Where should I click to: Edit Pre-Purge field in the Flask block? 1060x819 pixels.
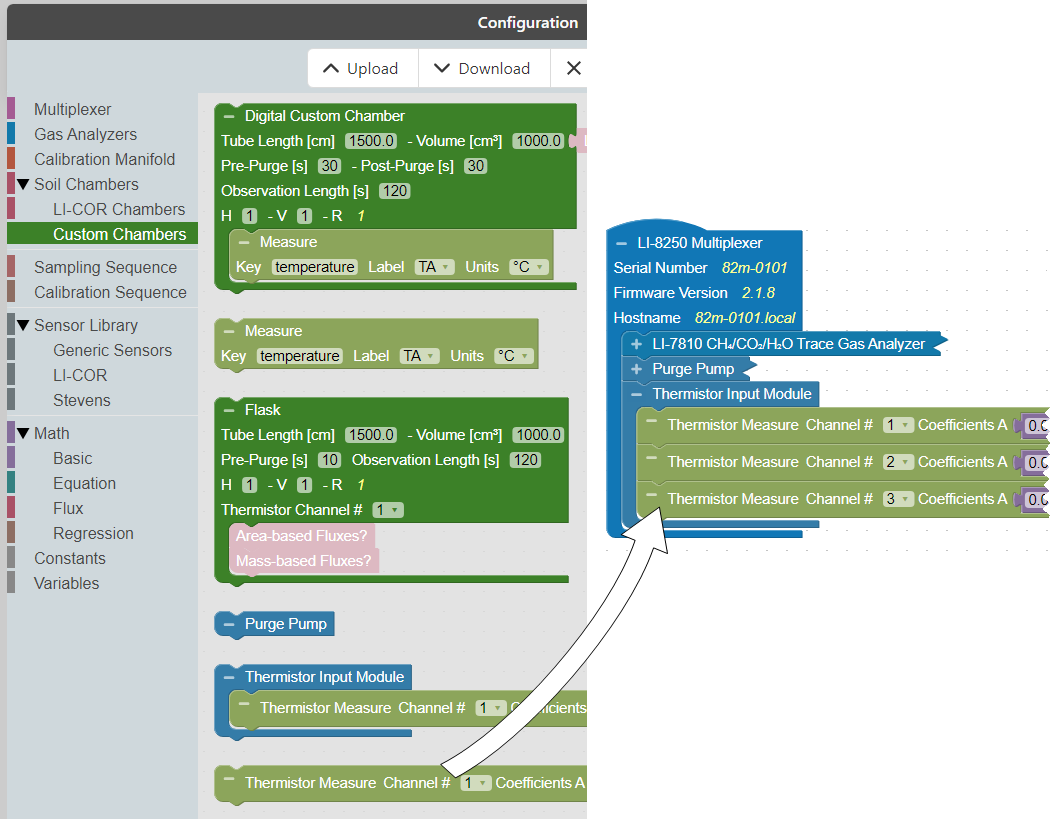(330, 460)
